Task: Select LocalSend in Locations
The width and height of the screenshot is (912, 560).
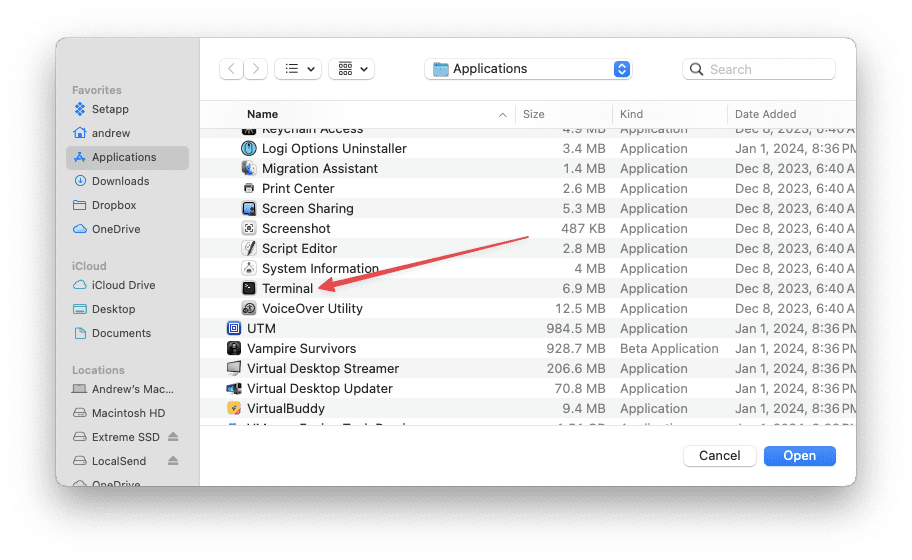Action: (x=119, y=461)
